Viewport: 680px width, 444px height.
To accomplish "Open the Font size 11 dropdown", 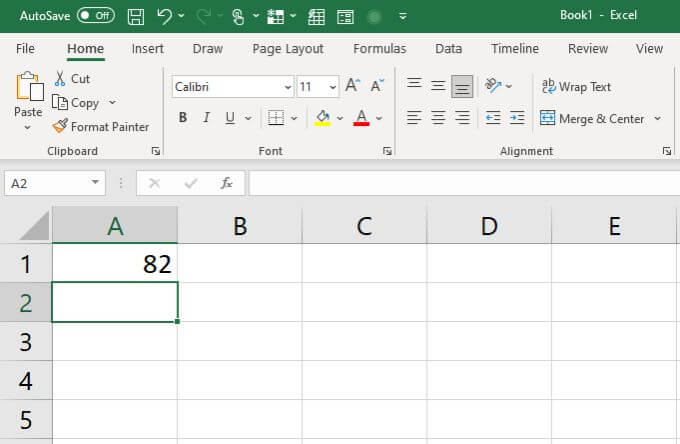I will [333, 87].
